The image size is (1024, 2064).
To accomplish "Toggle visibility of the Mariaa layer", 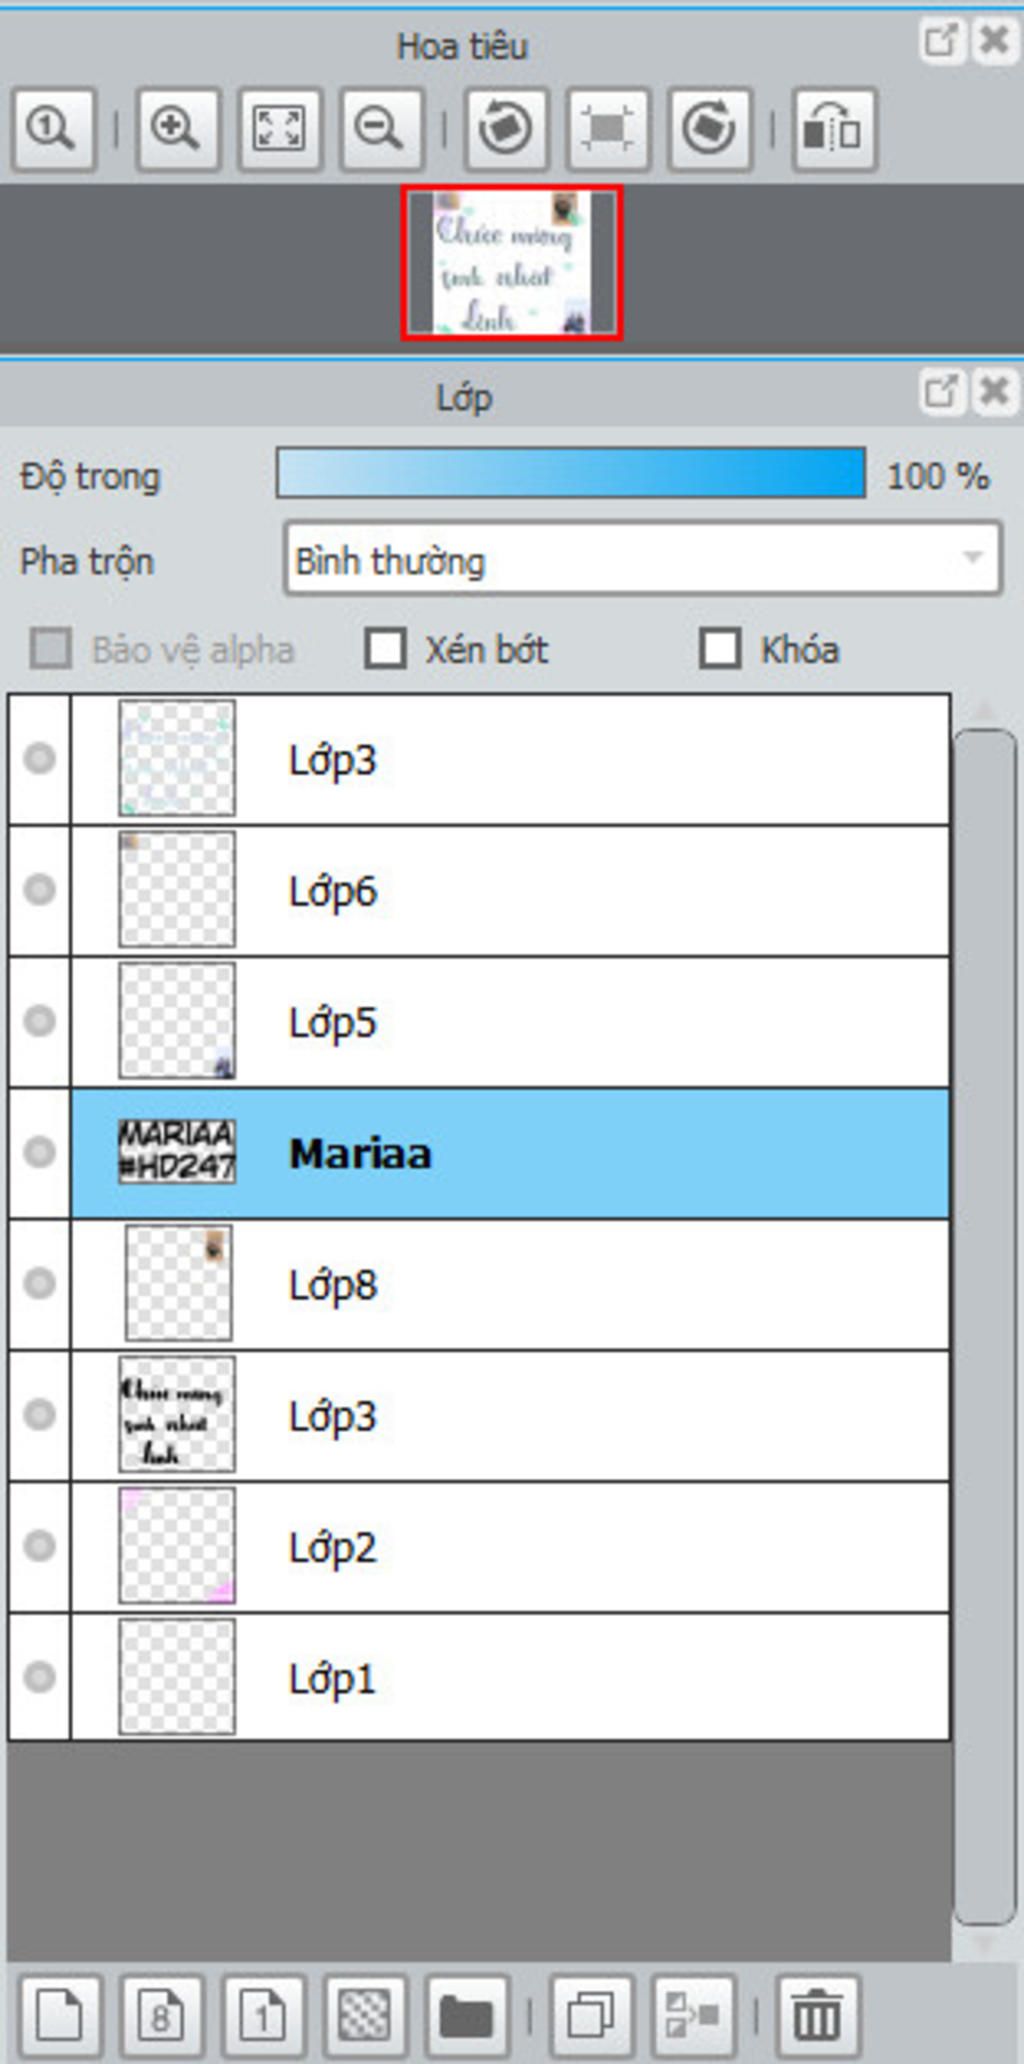I will click(x=40, y=1152).
